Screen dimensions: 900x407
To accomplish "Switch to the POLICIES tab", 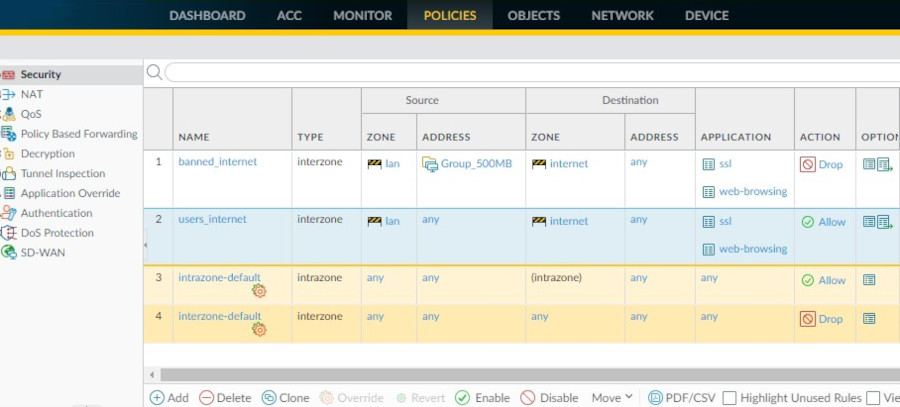I will [450, 15].
